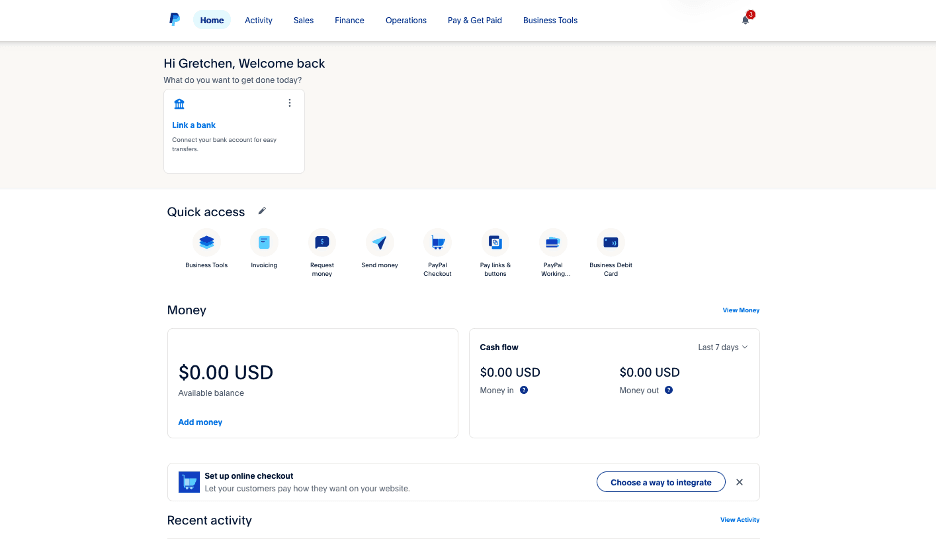
Task: Click Choose a way to integrate button
Action: pos(661,482)
